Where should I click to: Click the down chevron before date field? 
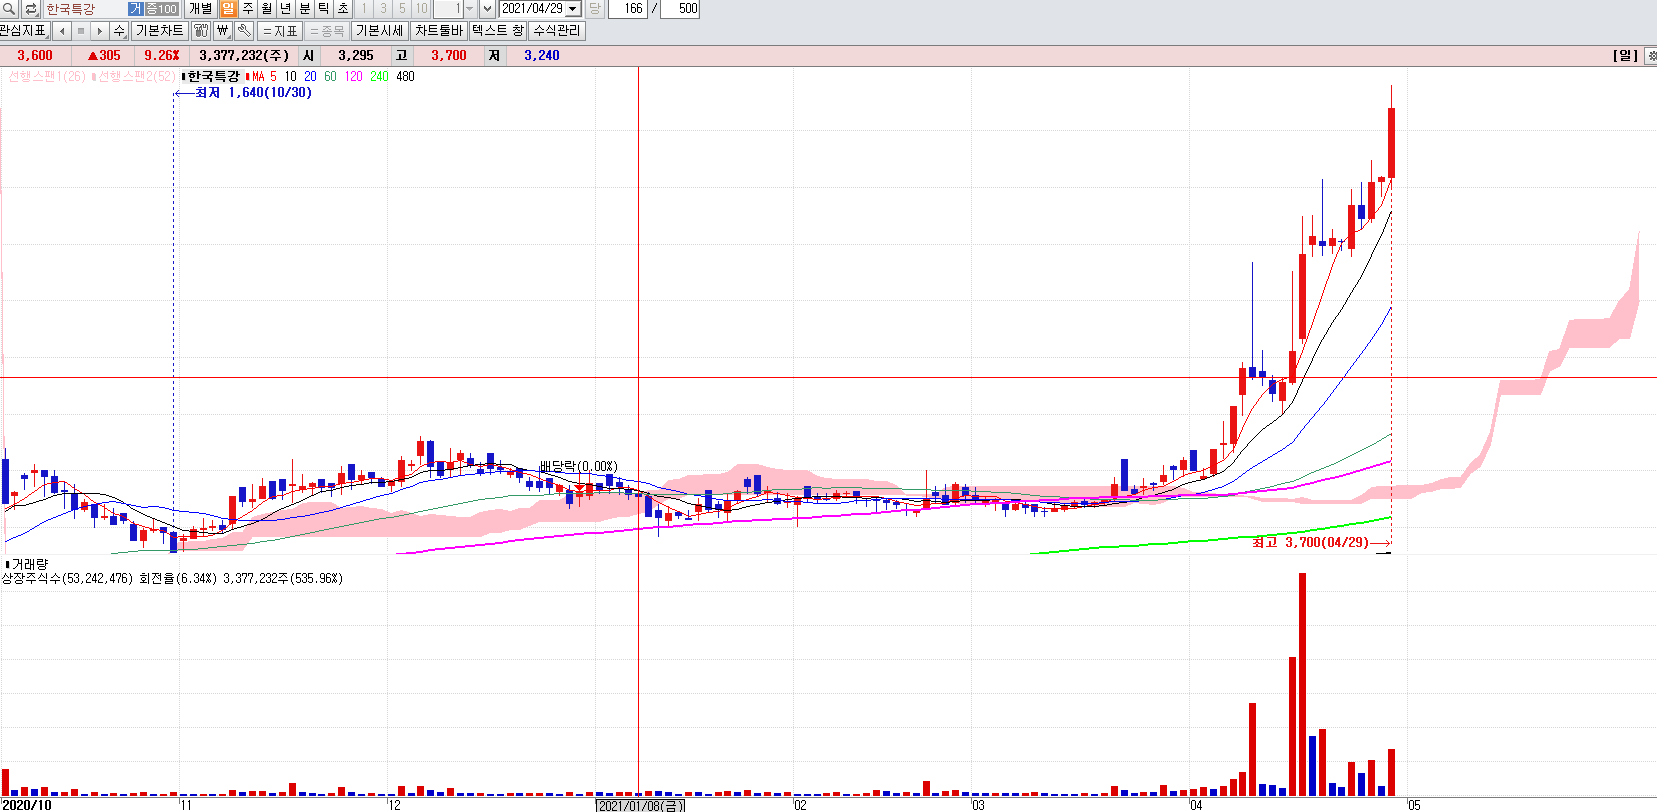coord(488,9)
